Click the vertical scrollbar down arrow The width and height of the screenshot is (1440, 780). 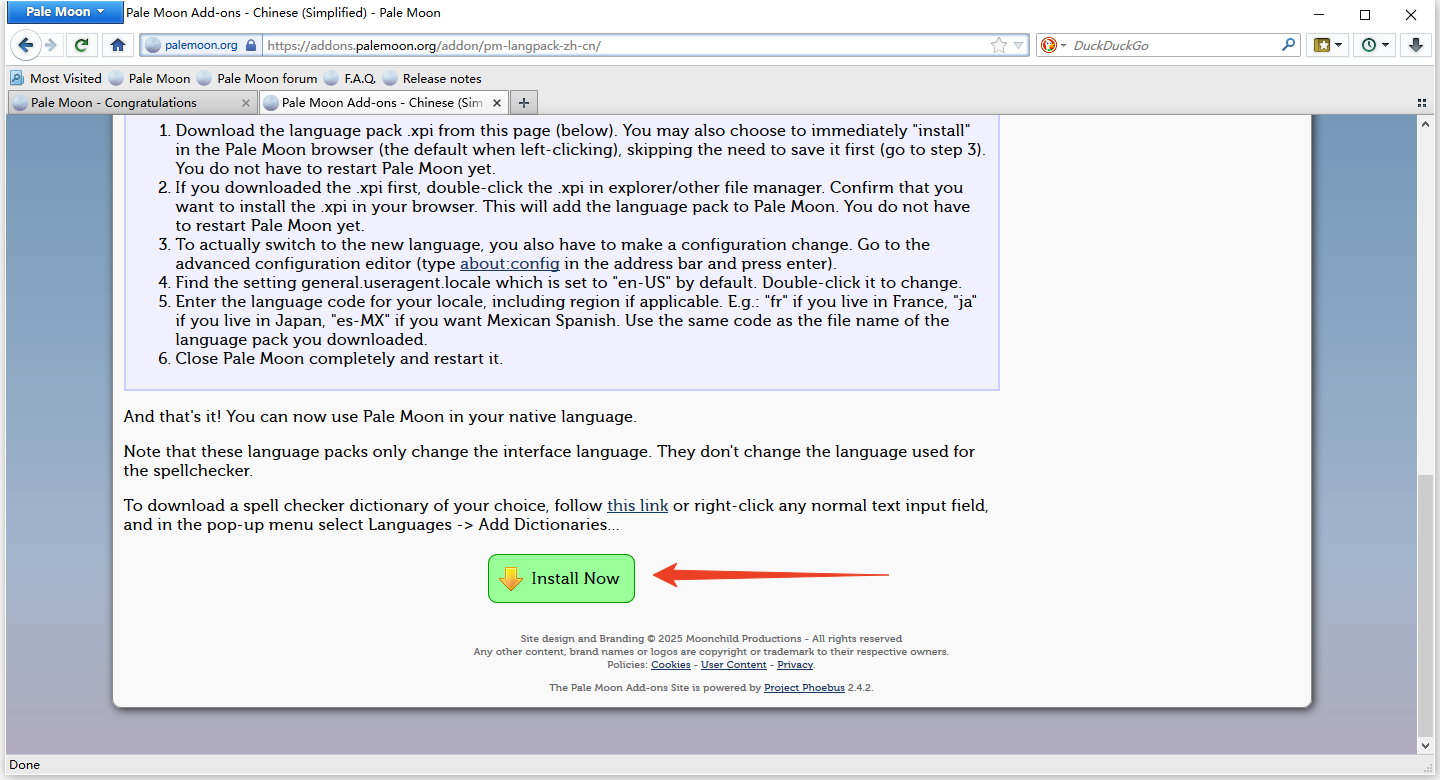(1425, 745)
